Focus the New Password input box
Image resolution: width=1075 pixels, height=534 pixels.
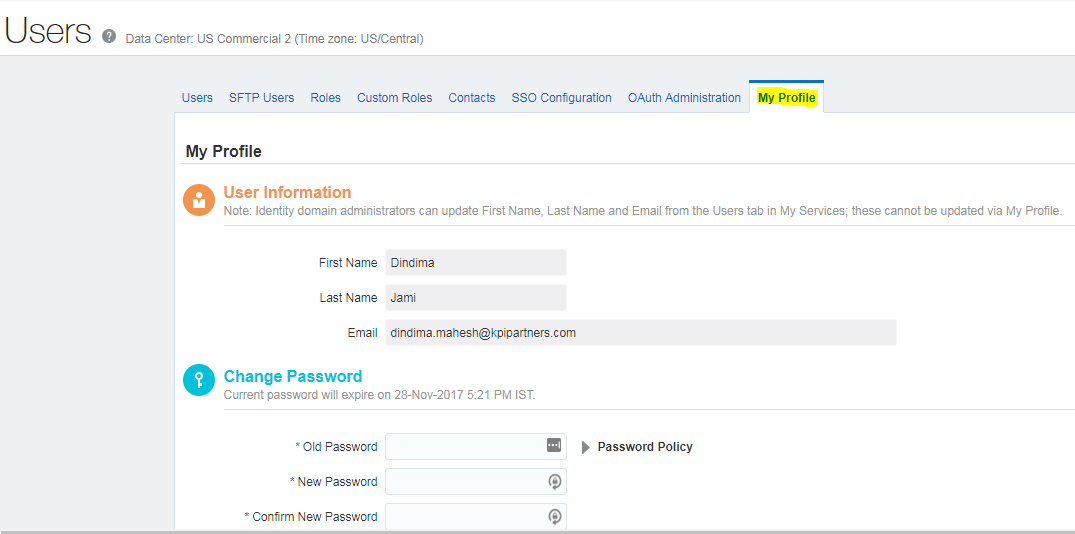[464, 482]
